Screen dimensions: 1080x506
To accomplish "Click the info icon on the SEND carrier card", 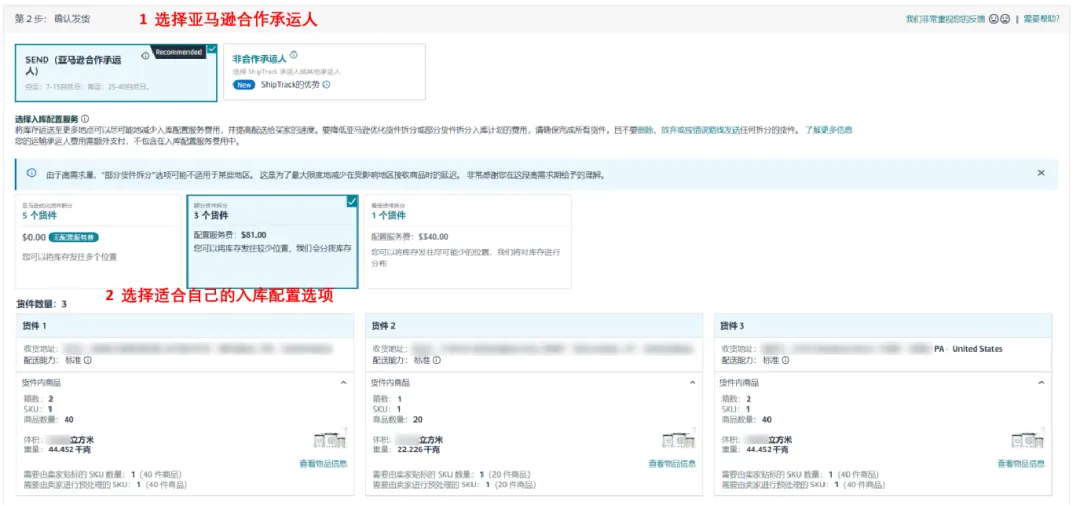I will [x=146, y=57].
